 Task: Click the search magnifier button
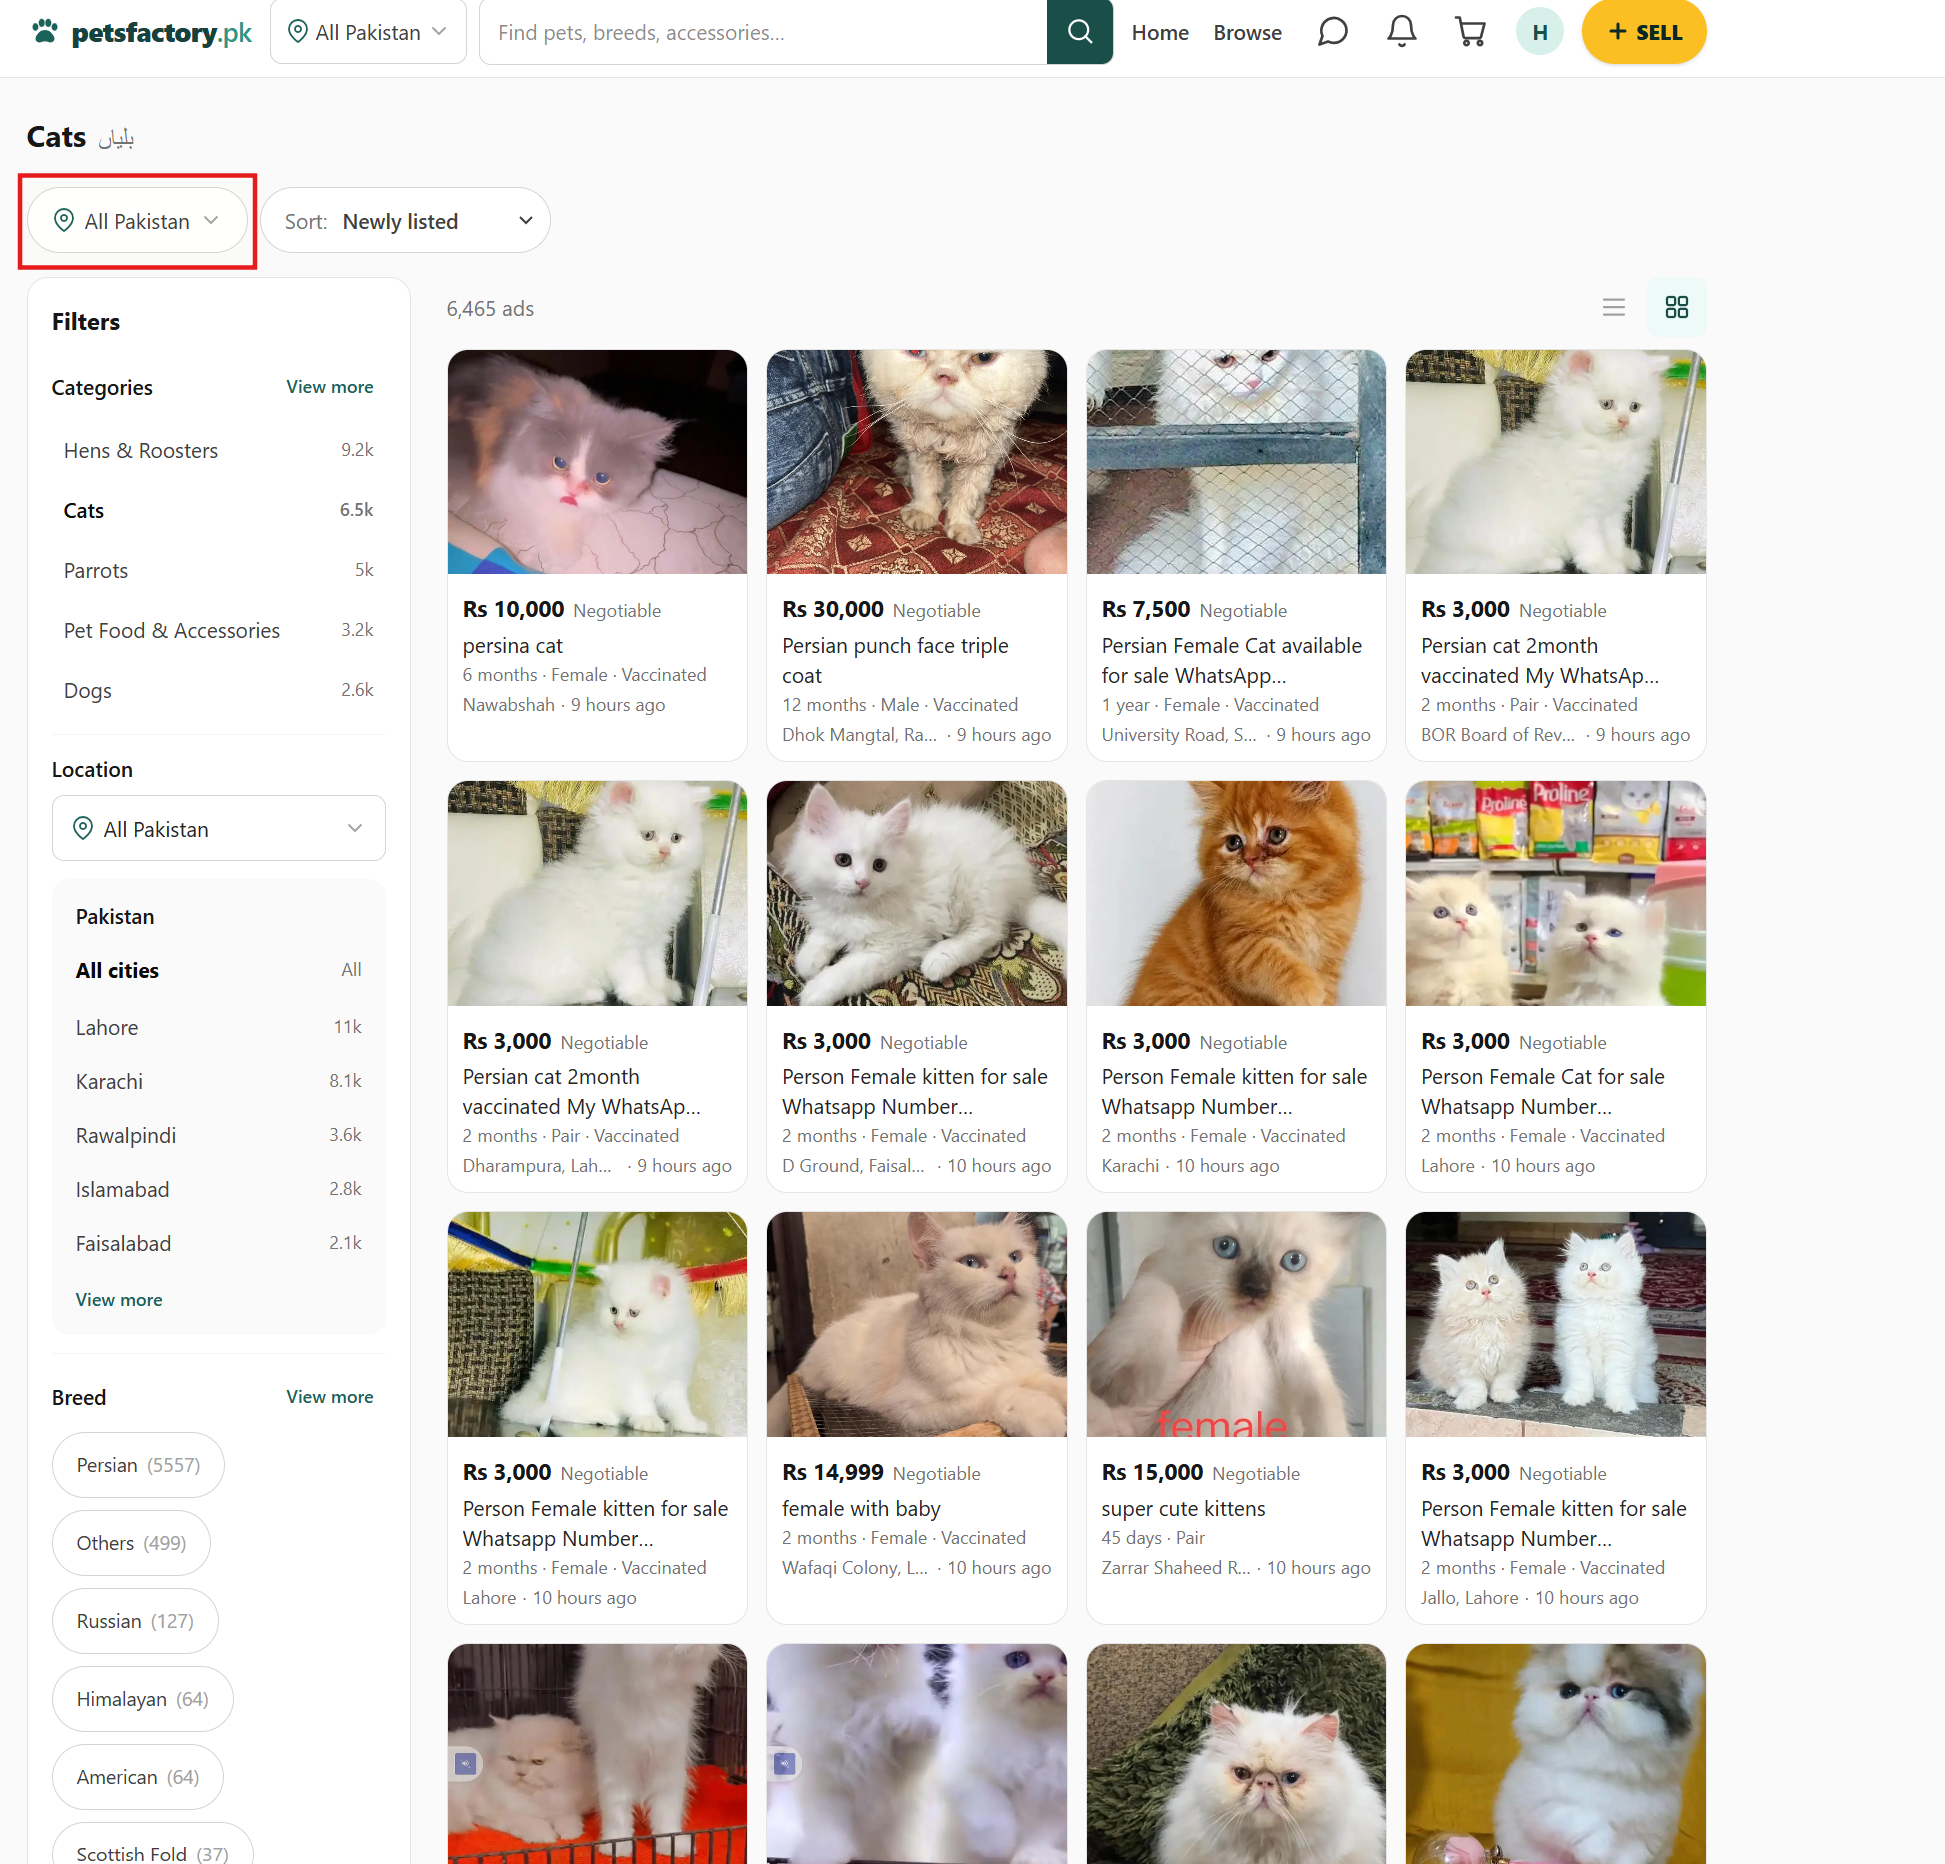[x=1079, y=32]
